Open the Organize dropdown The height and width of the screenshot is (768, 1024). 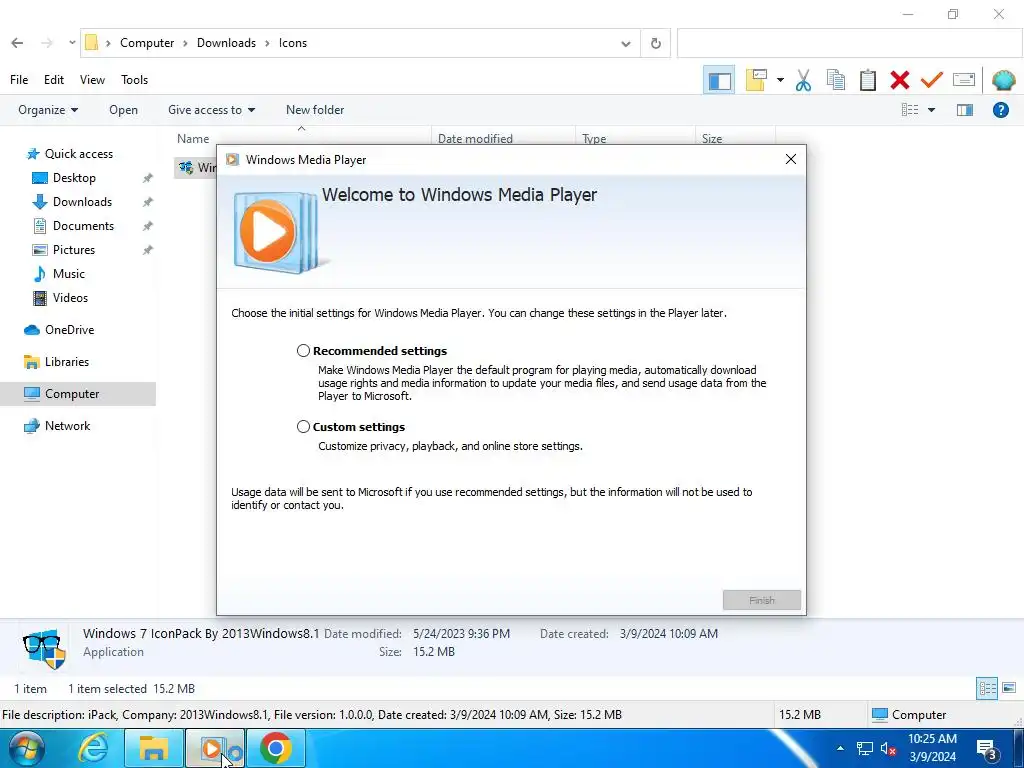click(x=48, y=110)
